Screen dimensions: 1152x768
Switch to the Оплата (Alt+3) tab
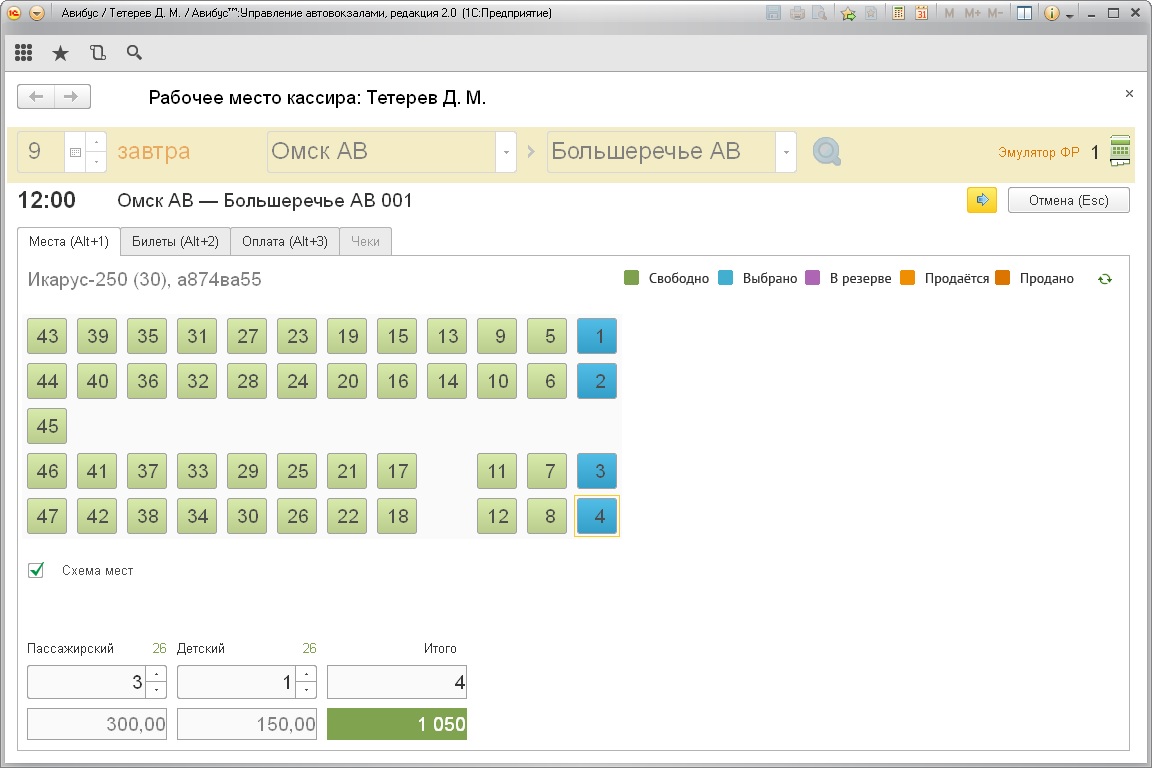[x=285, y=241]
